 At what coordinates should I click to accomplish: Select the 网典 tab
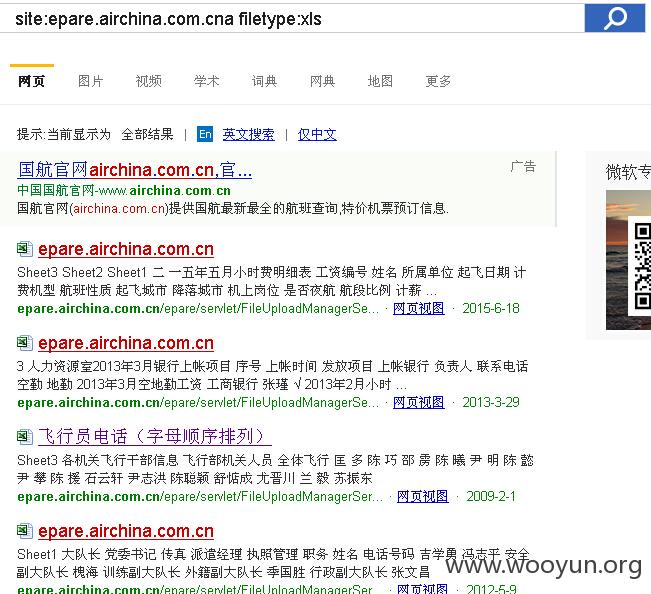[322, 81]
